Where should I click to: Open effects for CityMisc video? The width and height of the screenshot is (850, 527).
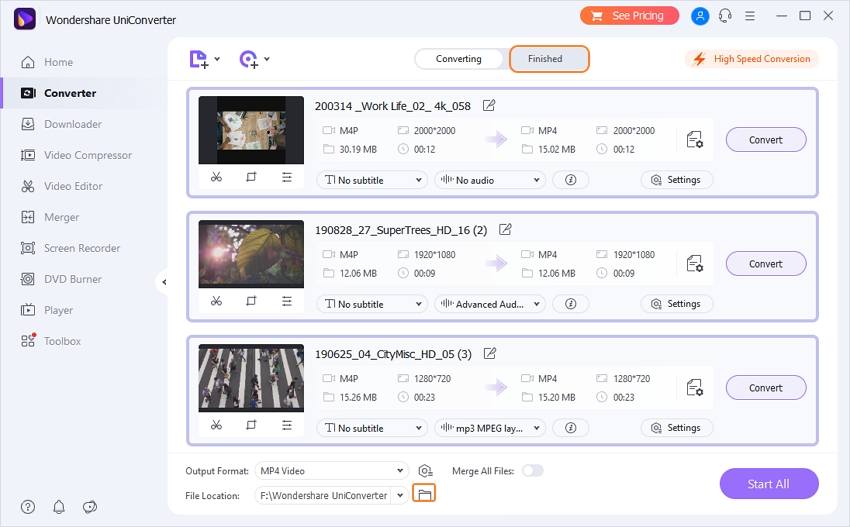tap(287, 425)
